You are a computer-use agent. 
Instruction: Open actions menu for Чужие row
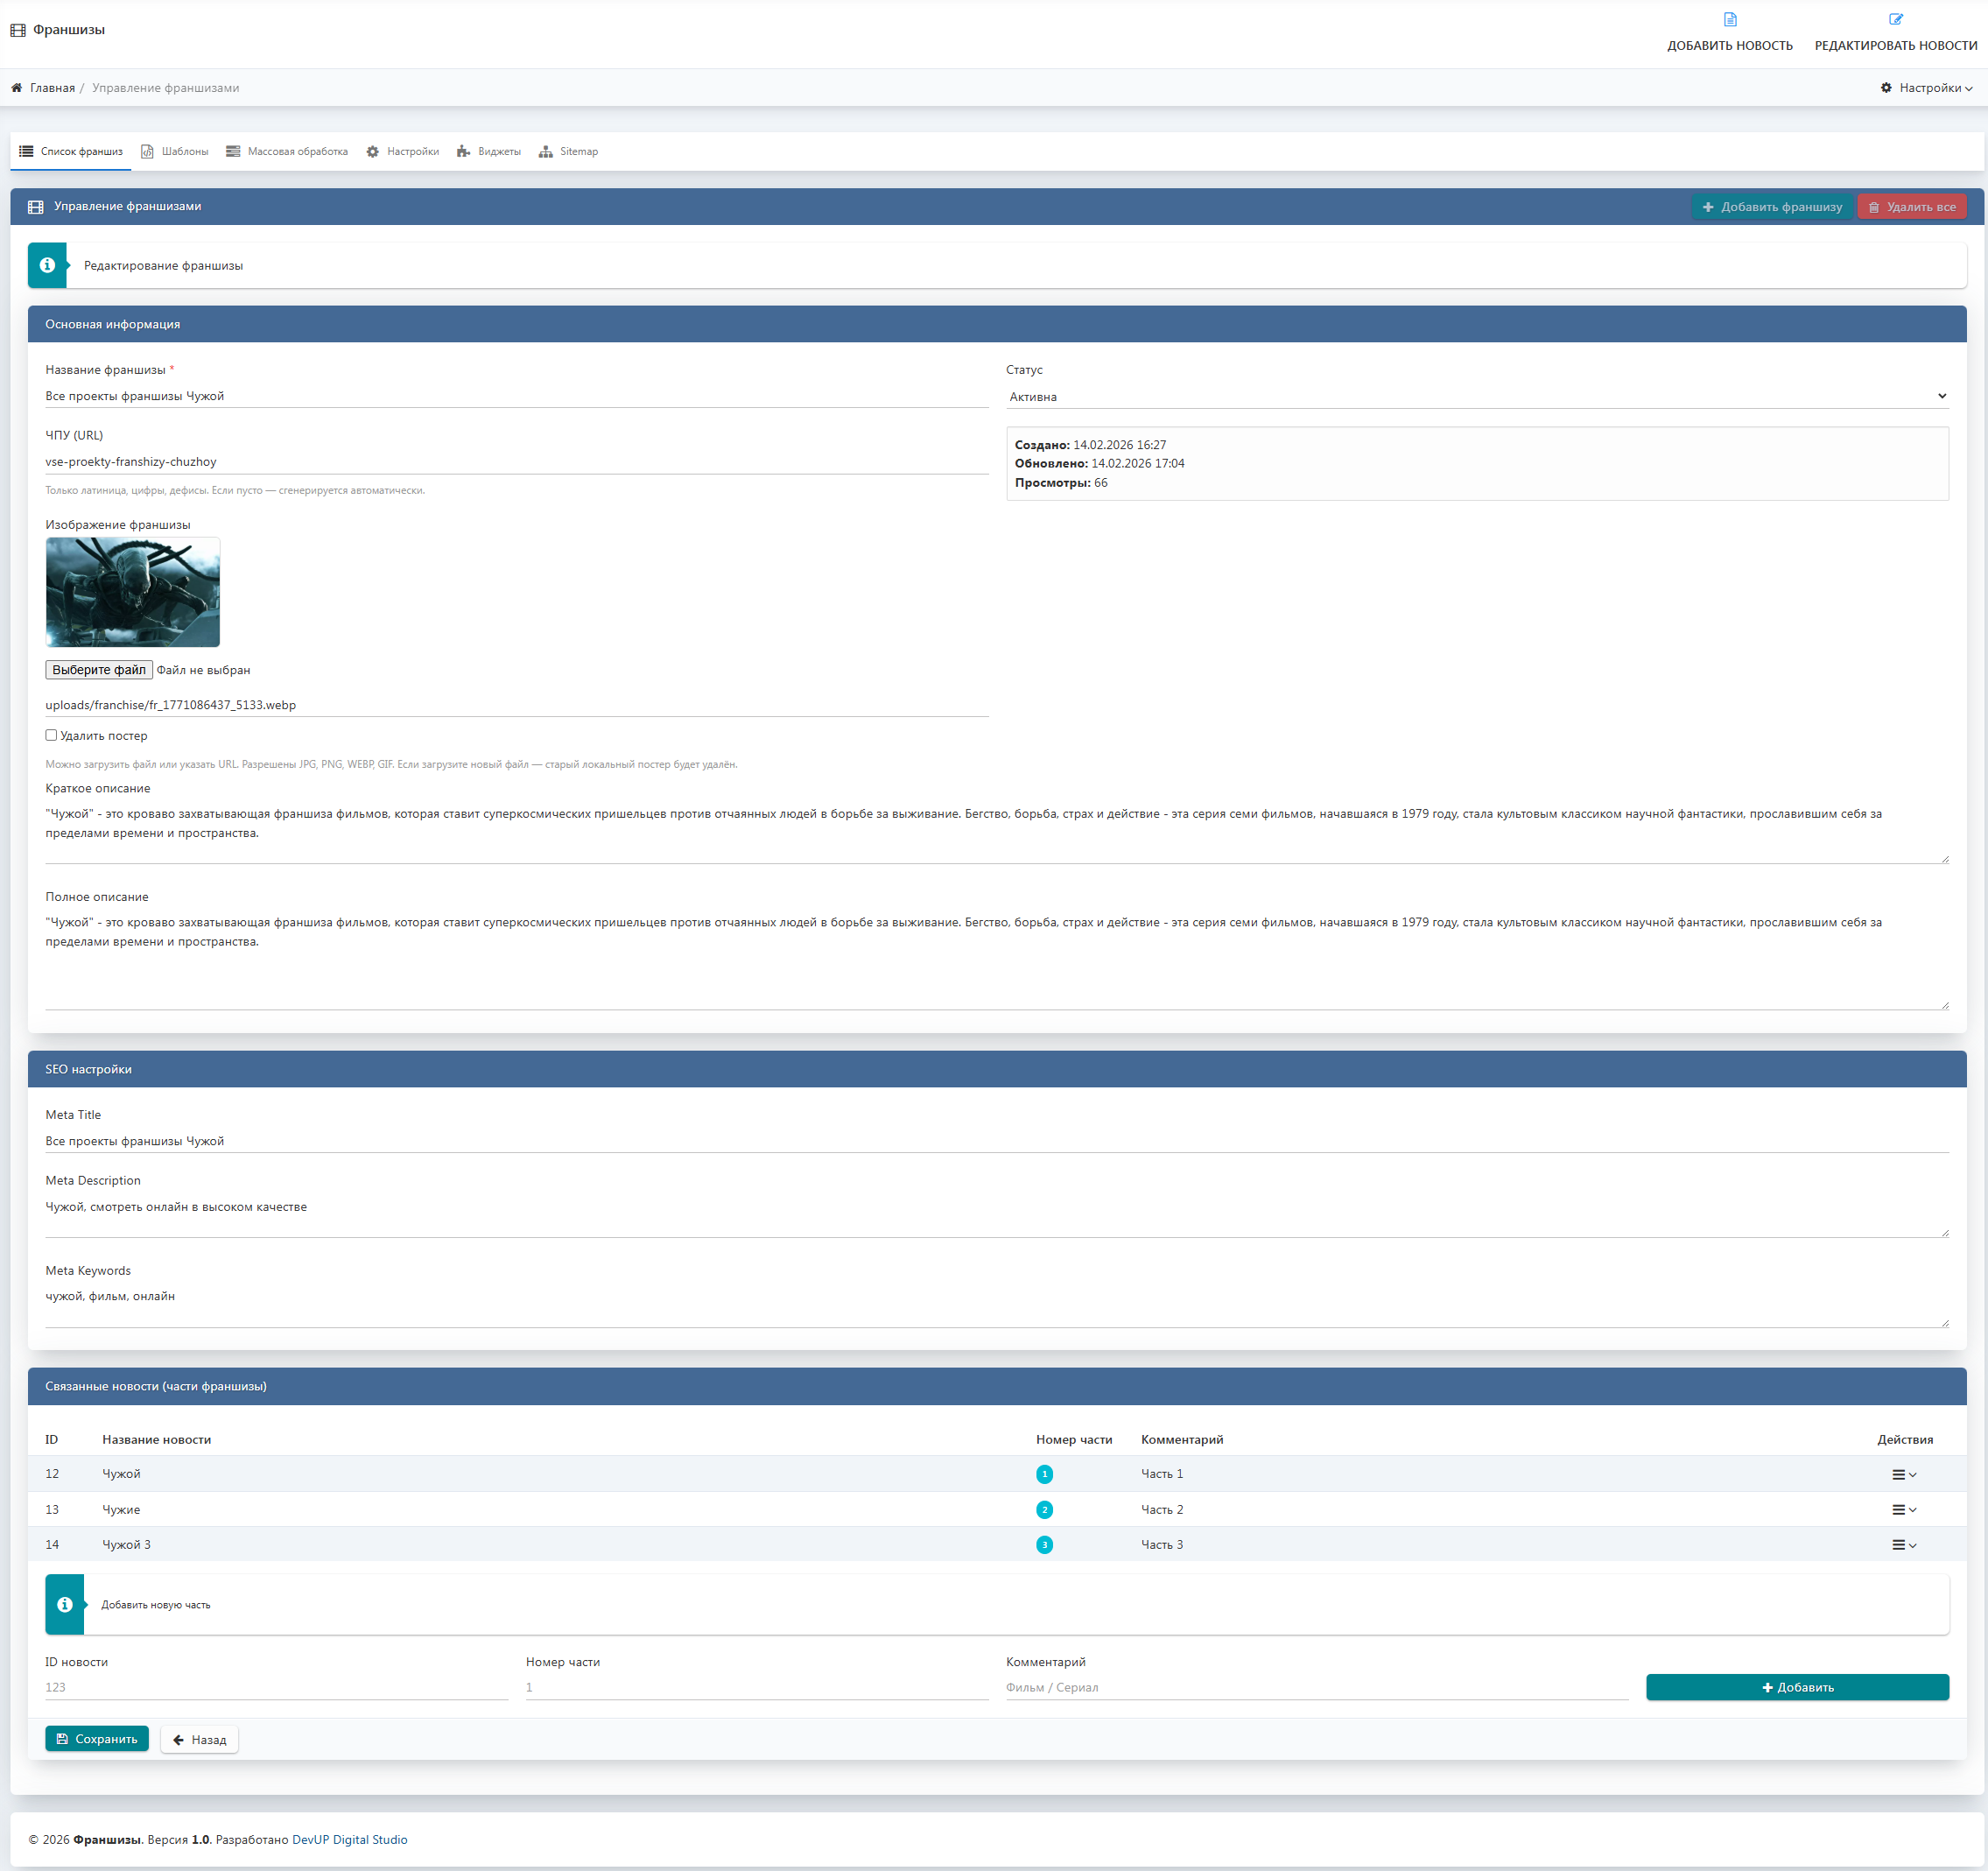[x=1903, y=1510]
